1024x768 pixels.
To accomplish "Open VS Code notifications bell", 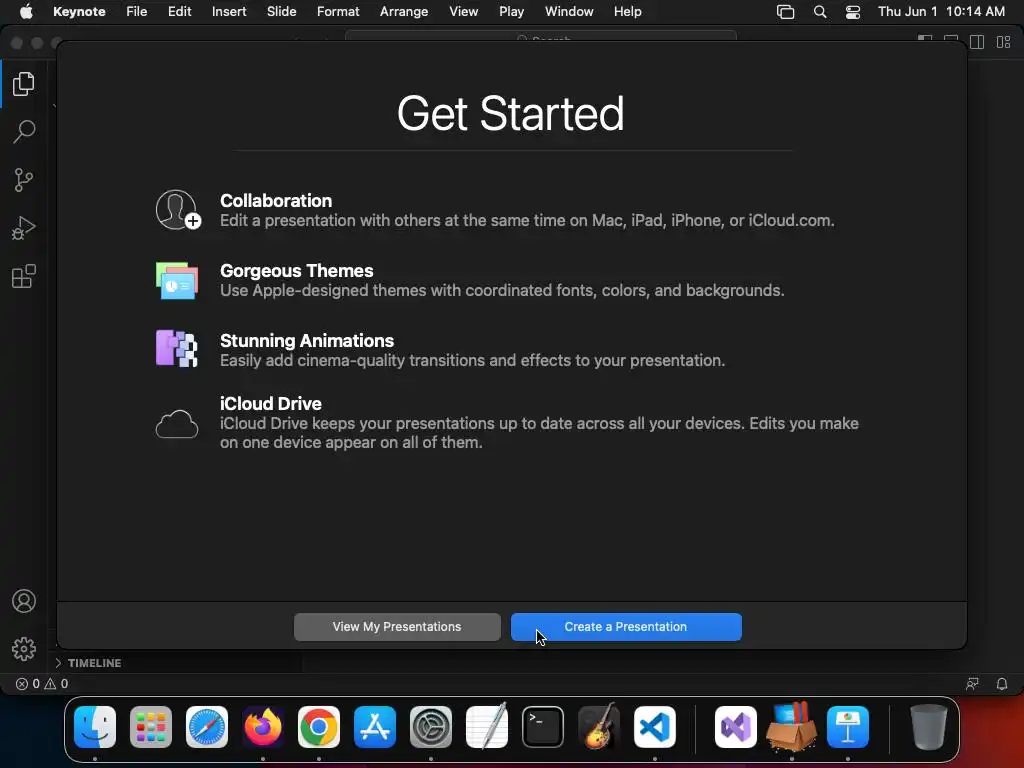I will point(1002,684).
